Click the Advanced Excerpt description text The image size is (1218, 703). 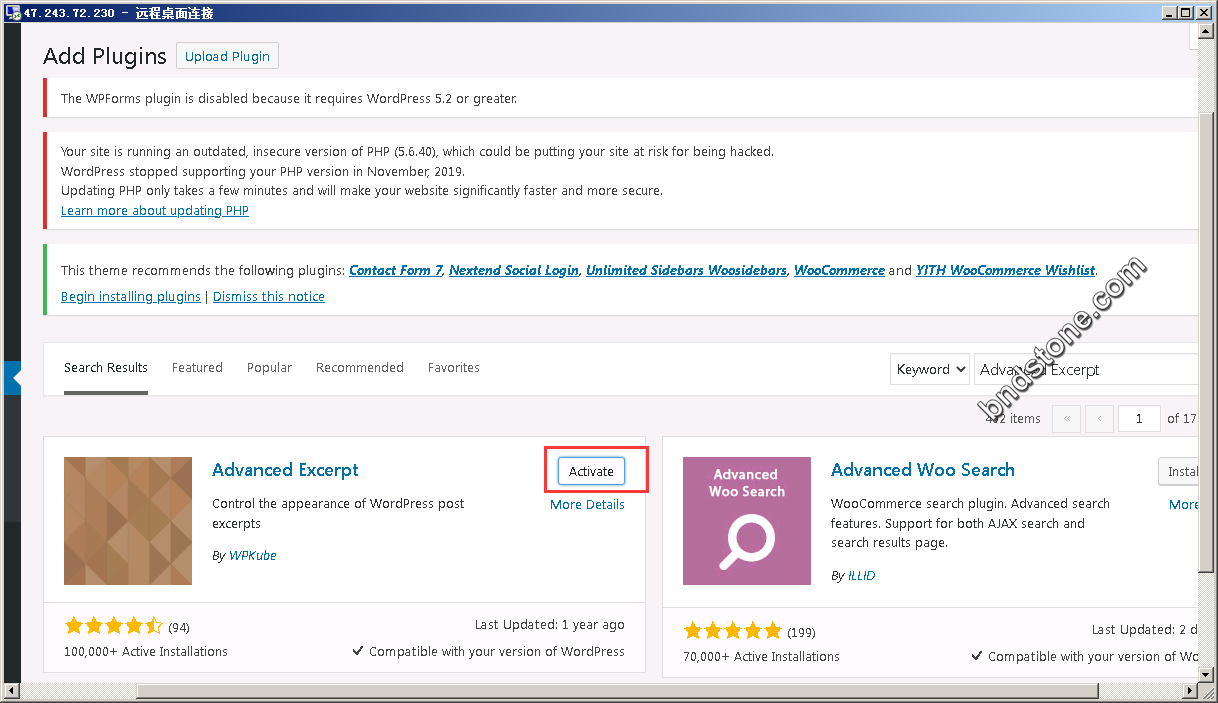[x=338, y=514]
